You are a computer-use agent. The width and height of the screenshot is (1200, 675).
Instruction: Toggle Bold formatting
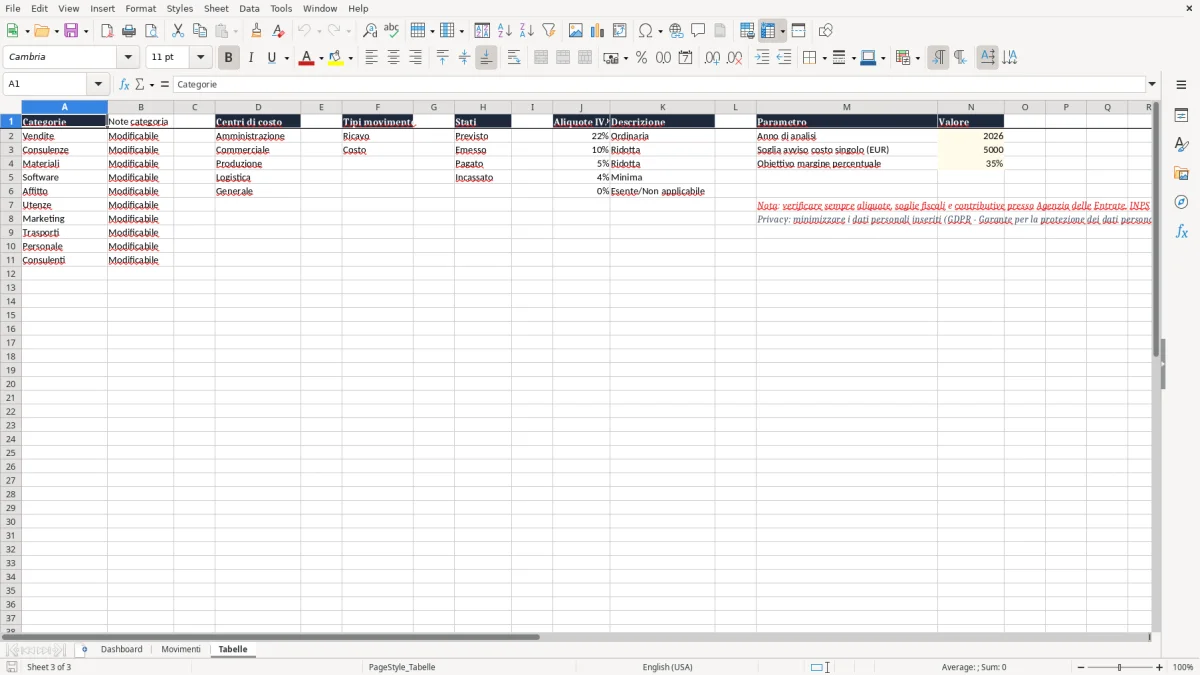pos(229,58)
